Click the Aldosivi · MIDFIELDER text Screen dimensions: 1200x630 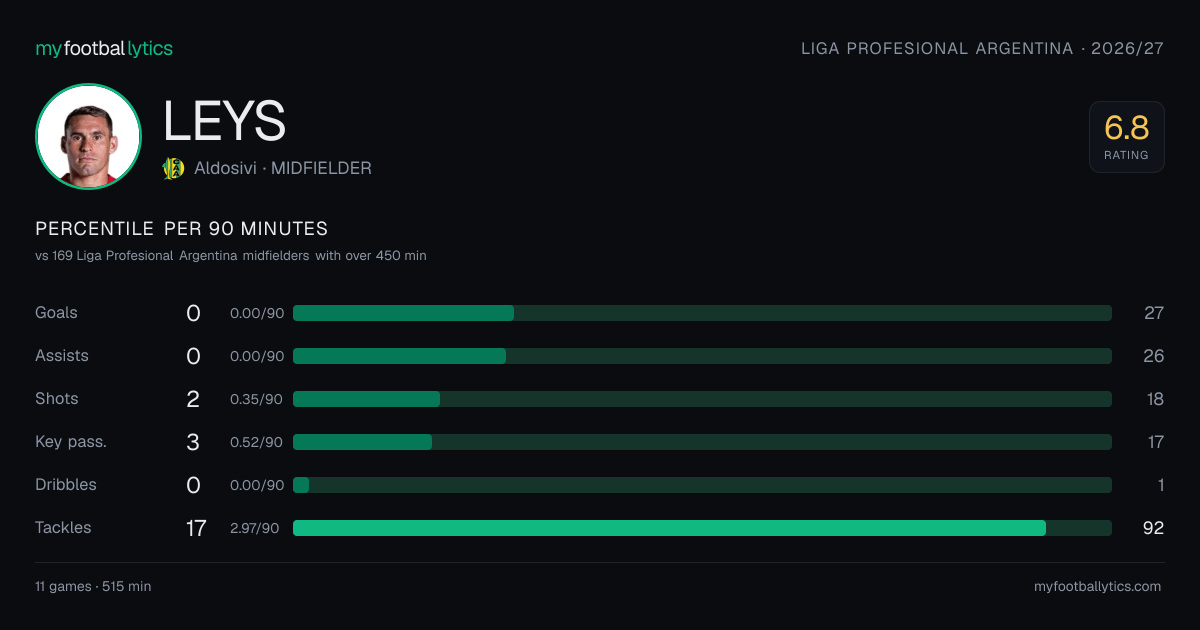click(283, 169)
